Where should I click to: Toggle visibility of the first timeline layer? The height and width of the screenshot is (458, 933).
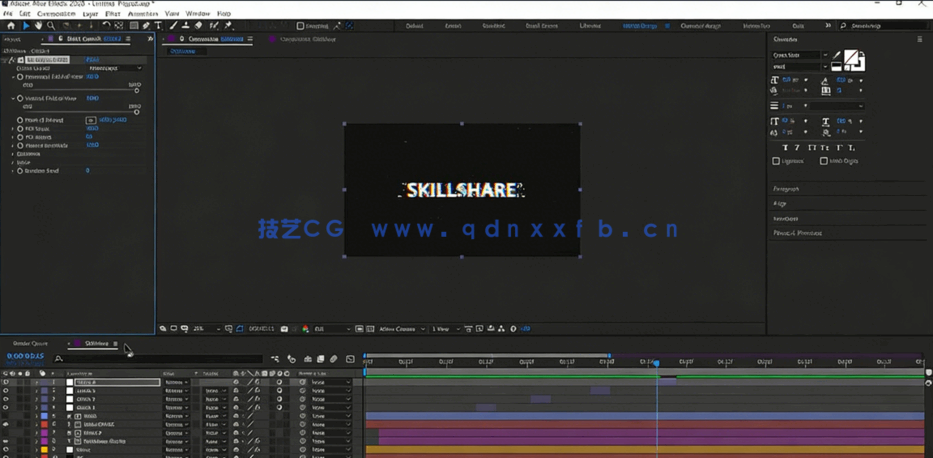(6, 383)
